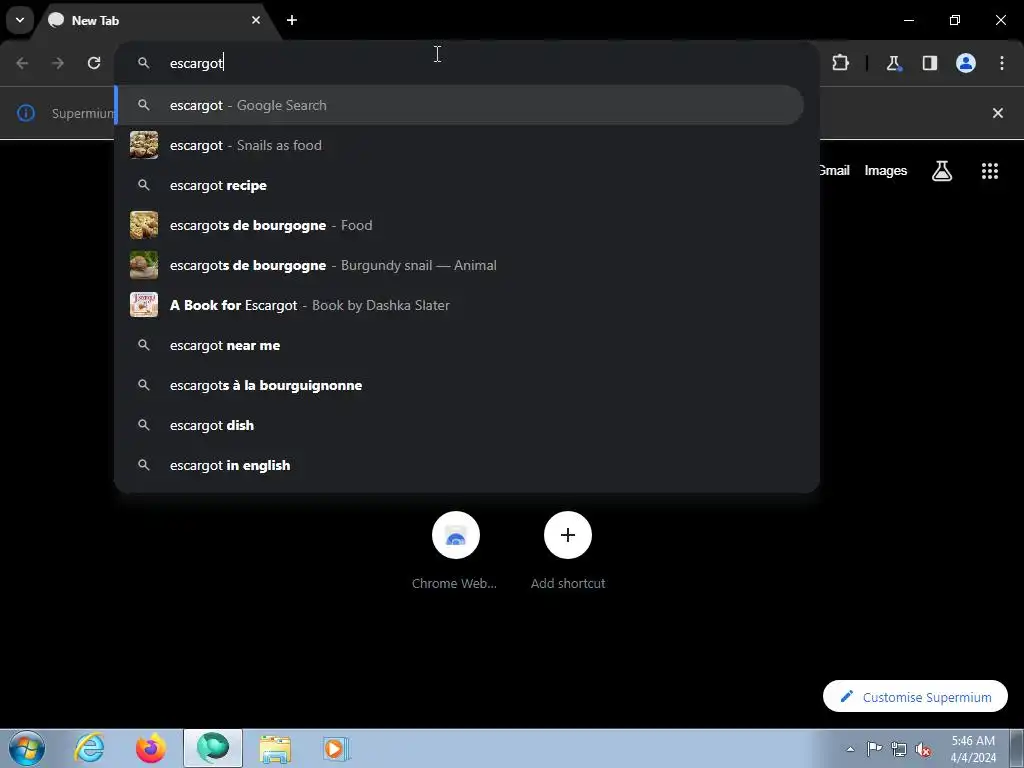Click the escargots de bourgogne Food thumbnail
This screenshot has height=768, width=1024.
144,225
